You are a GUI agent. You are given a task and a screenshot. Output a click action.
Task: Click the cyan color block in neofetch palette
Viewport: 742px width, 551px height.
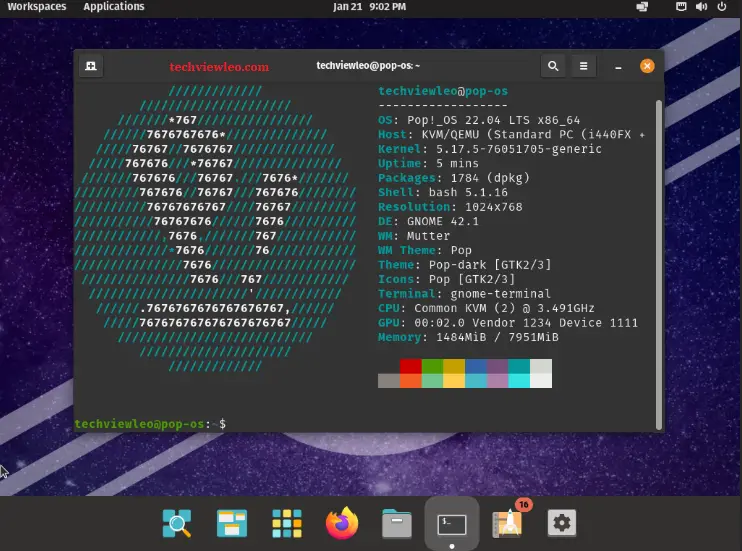519,366
